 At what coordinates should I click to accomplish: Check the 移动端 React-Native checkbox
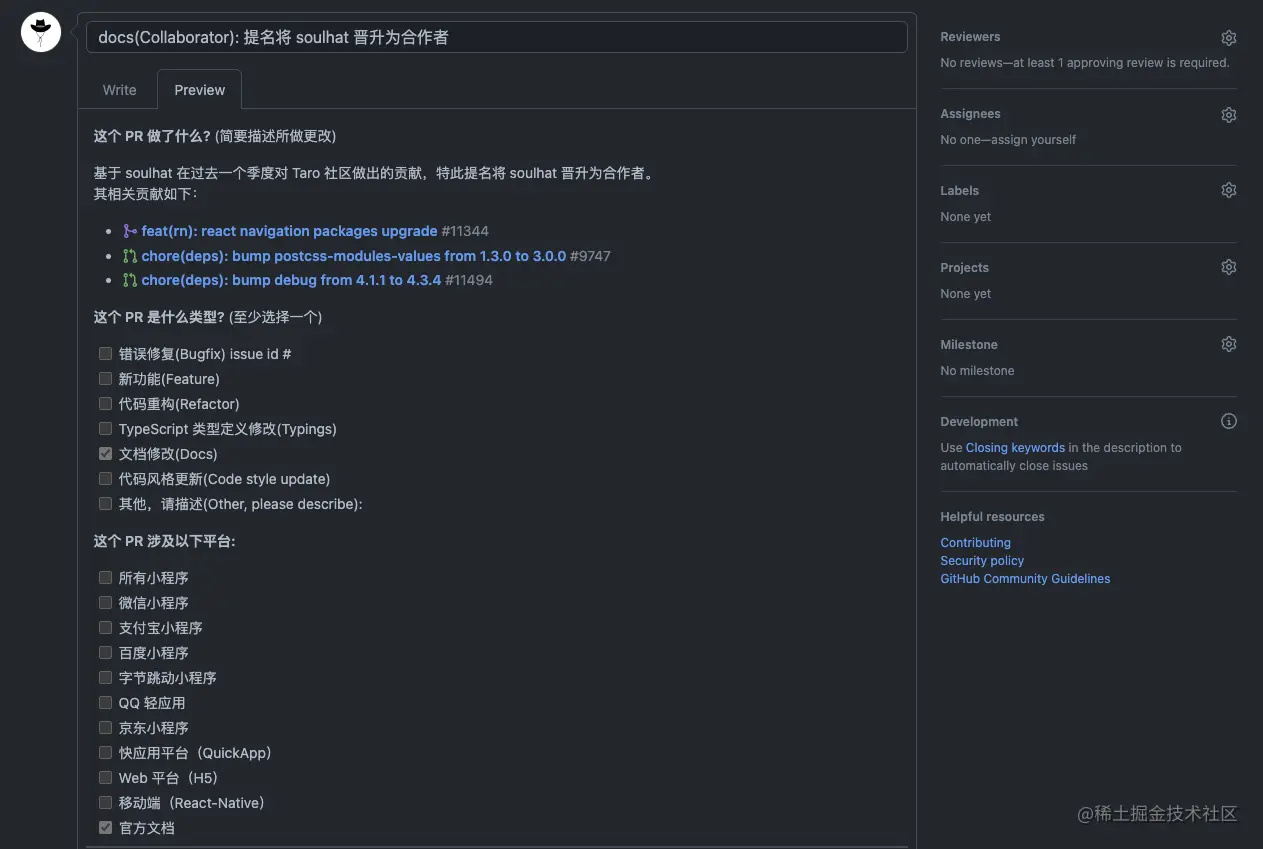105,802
